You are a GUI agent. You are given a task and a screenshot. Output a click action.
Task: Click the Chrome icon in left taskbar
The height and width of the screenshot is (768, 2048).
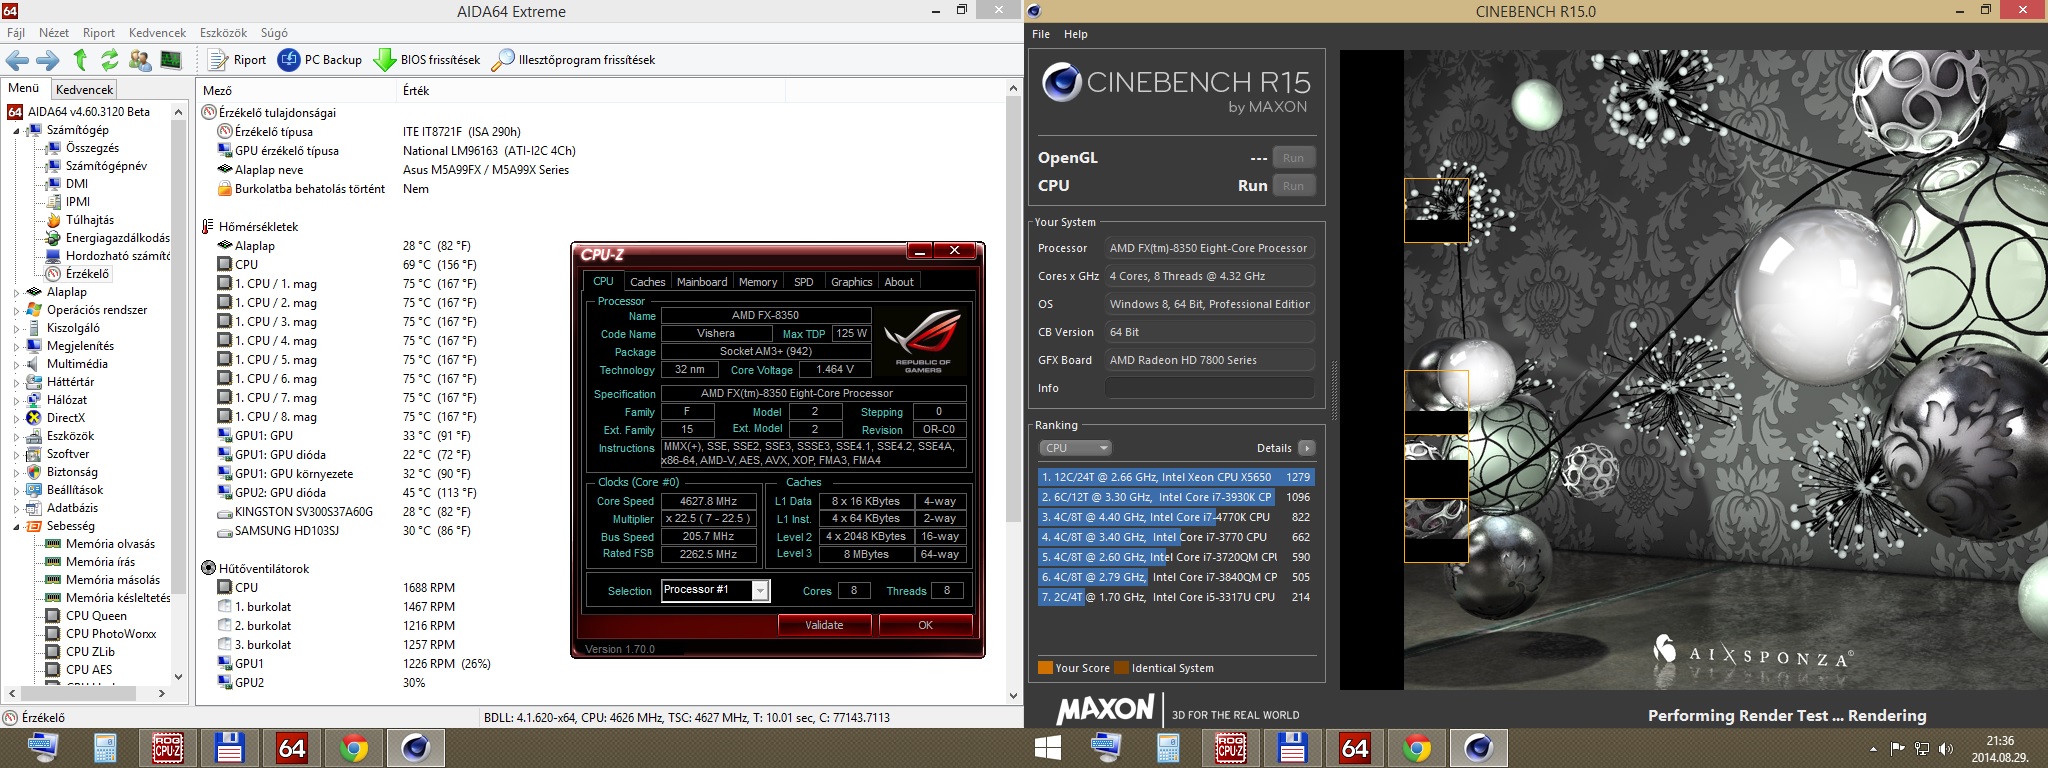353,748
